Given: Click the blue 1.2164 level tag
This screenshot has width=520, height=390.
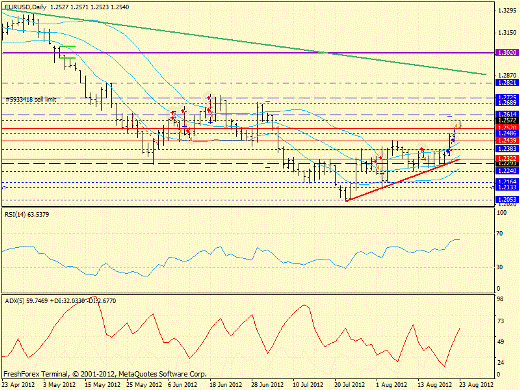Looking at the screenshot, I should (506, 182).
